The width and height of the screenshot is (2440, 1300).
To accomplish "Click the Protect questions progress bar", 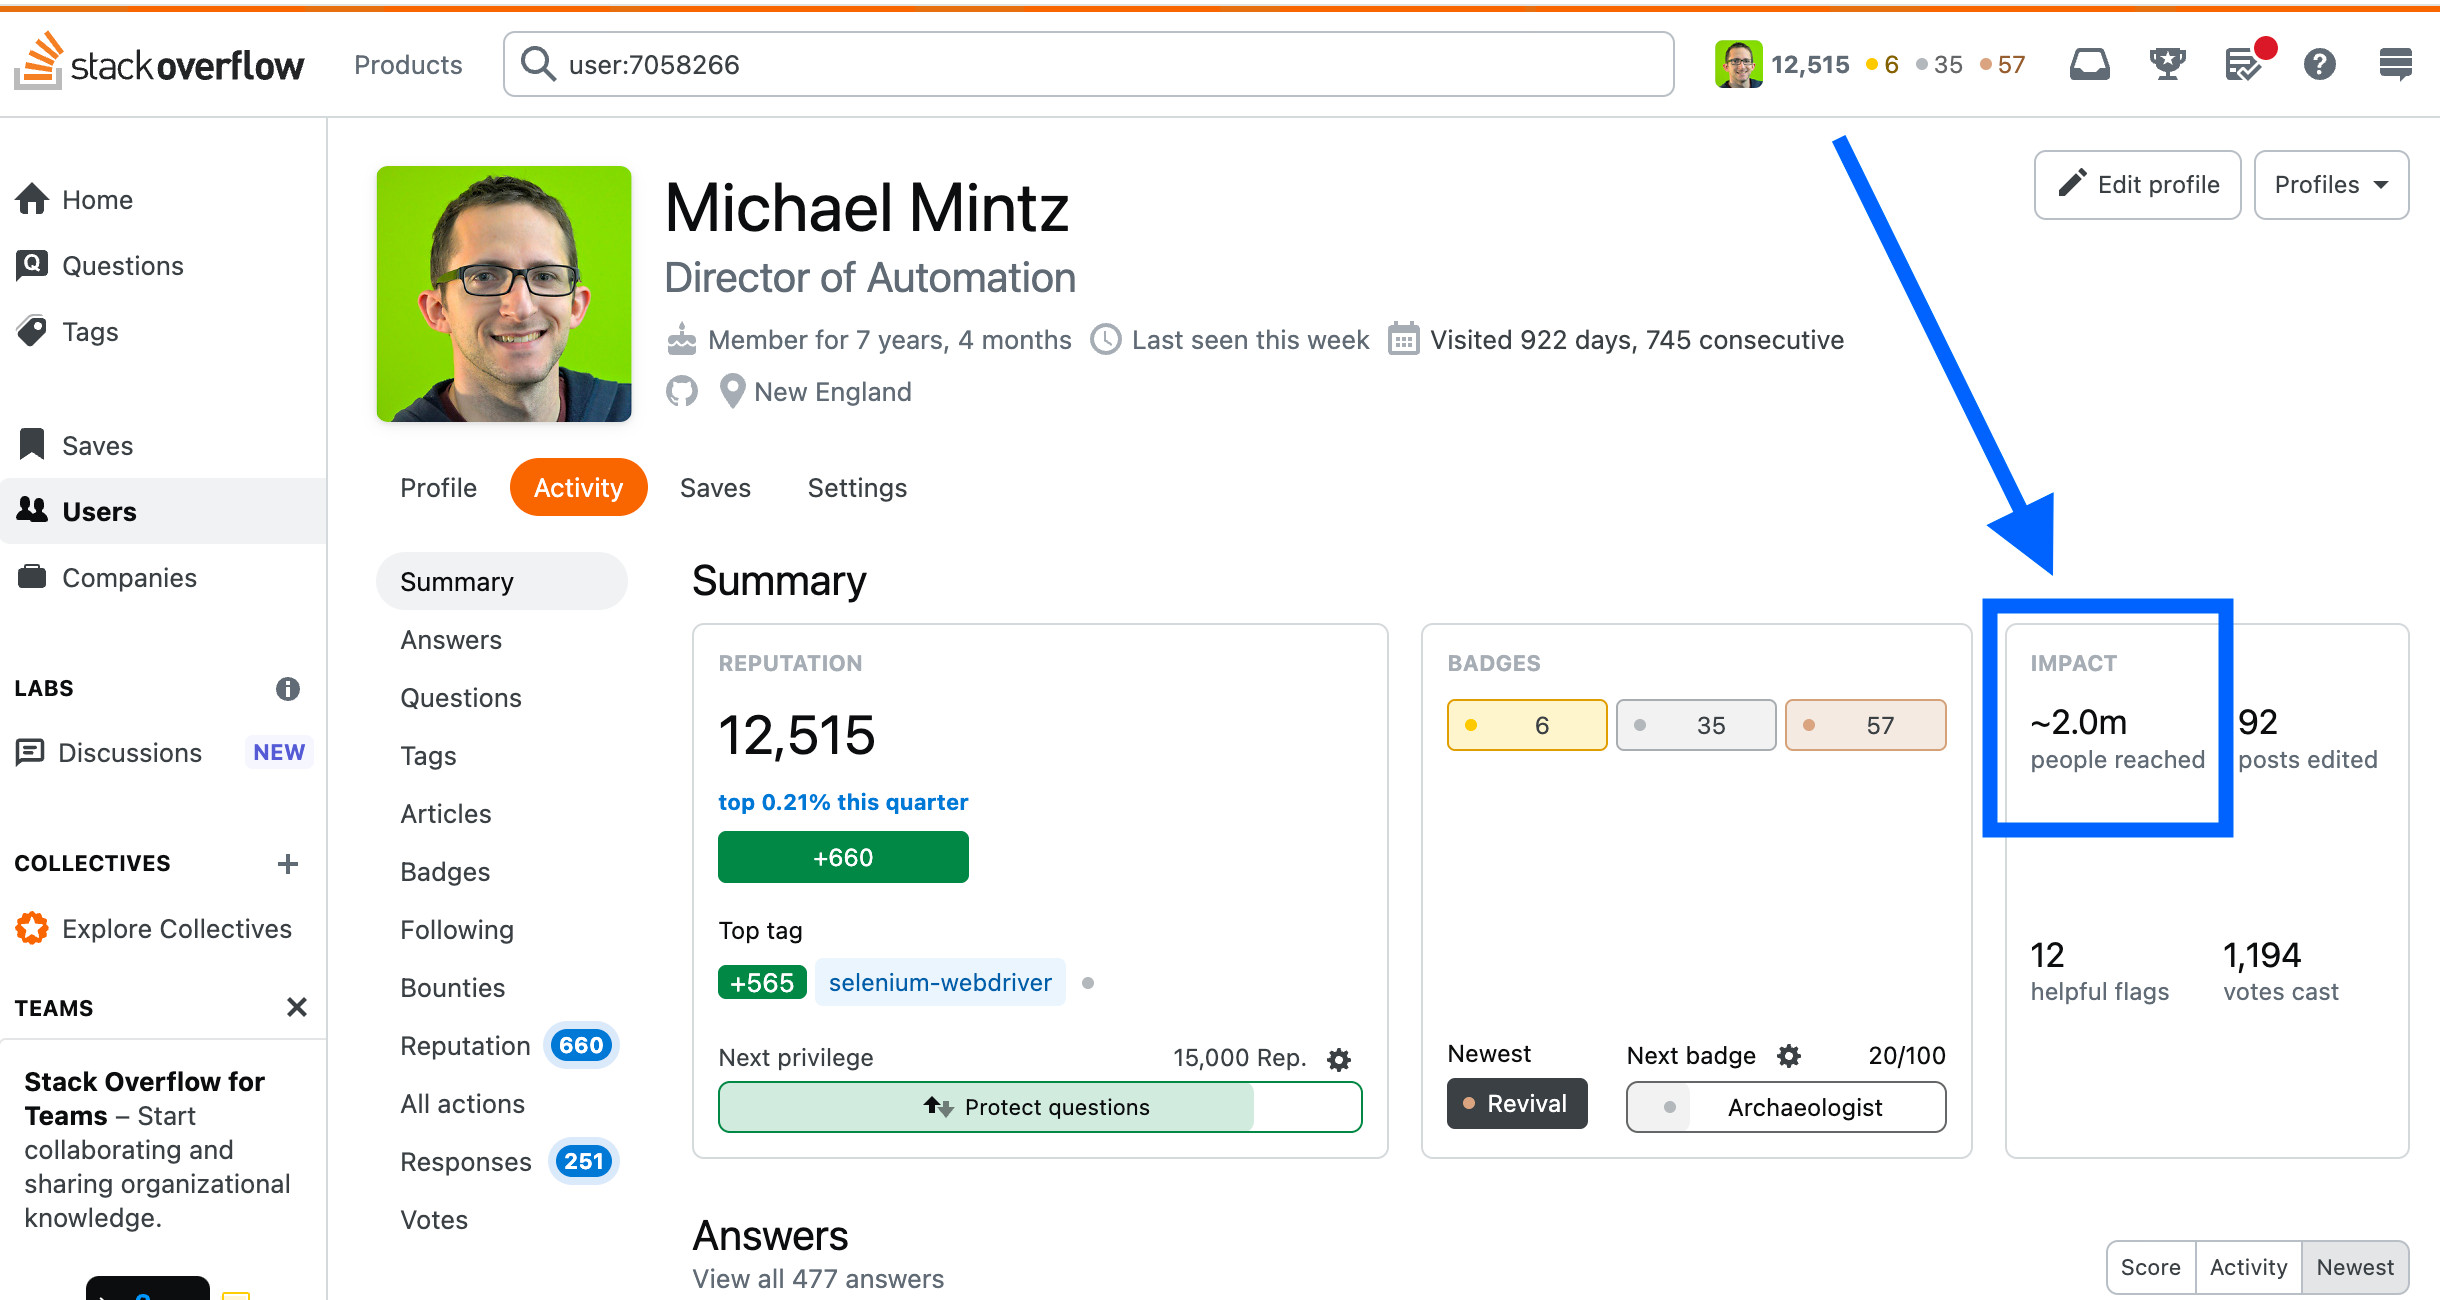I will pyautogui.click(x=1040, y=1107).
